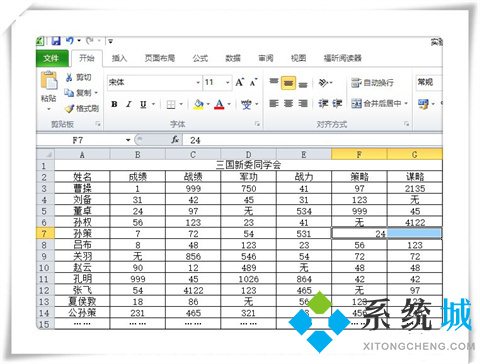The image size is (480, 364).
Task: Click the Redo arrow icon
Action: click(90, 41)
